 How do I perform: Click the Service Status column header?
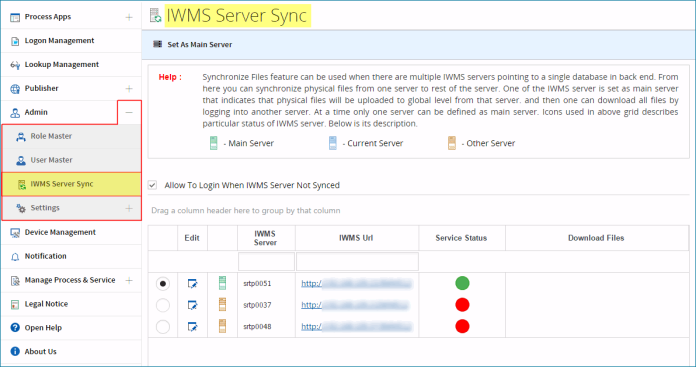462,238
